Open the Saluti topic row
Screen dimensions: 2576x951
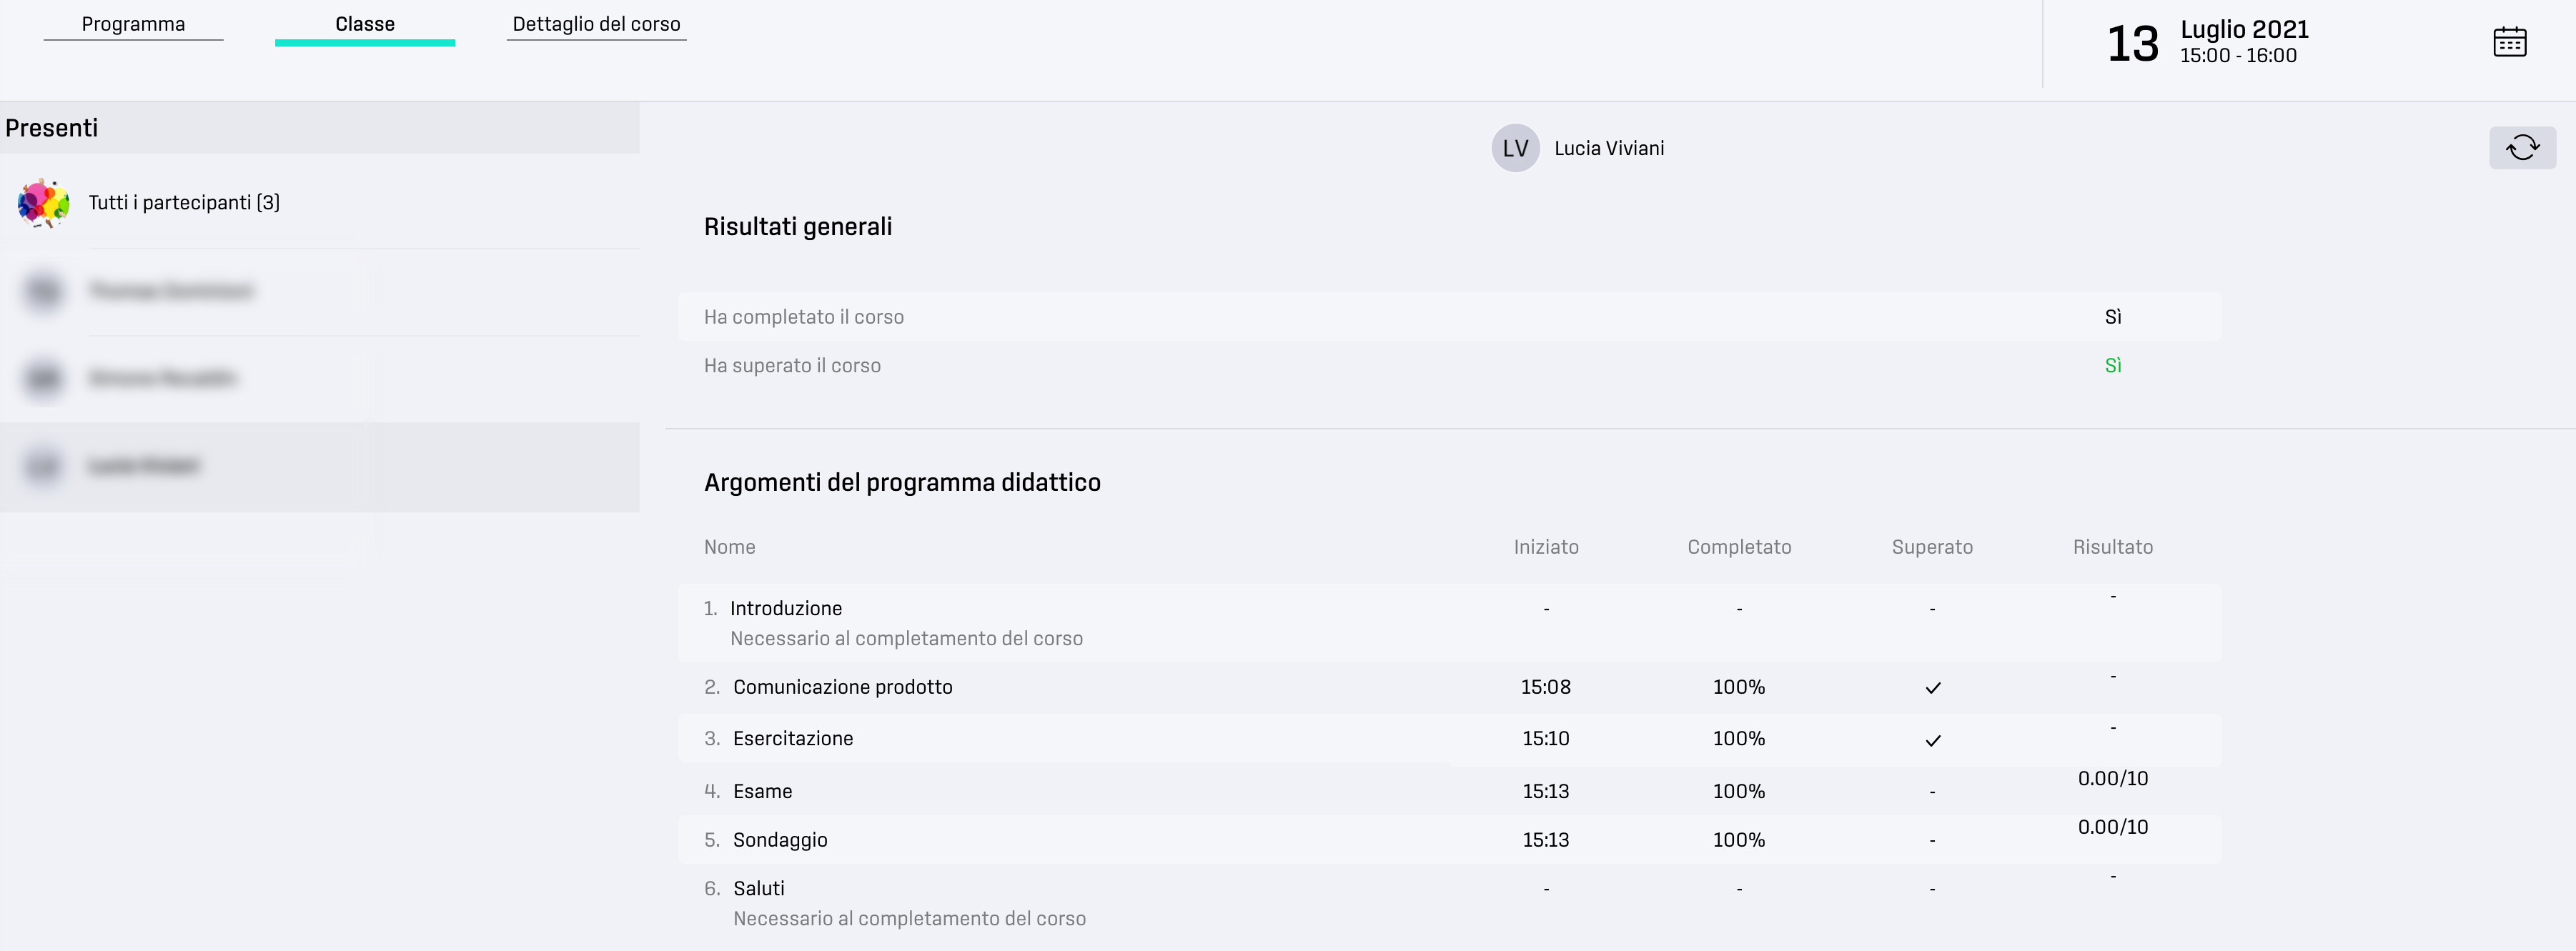[x=1449, y=903]
